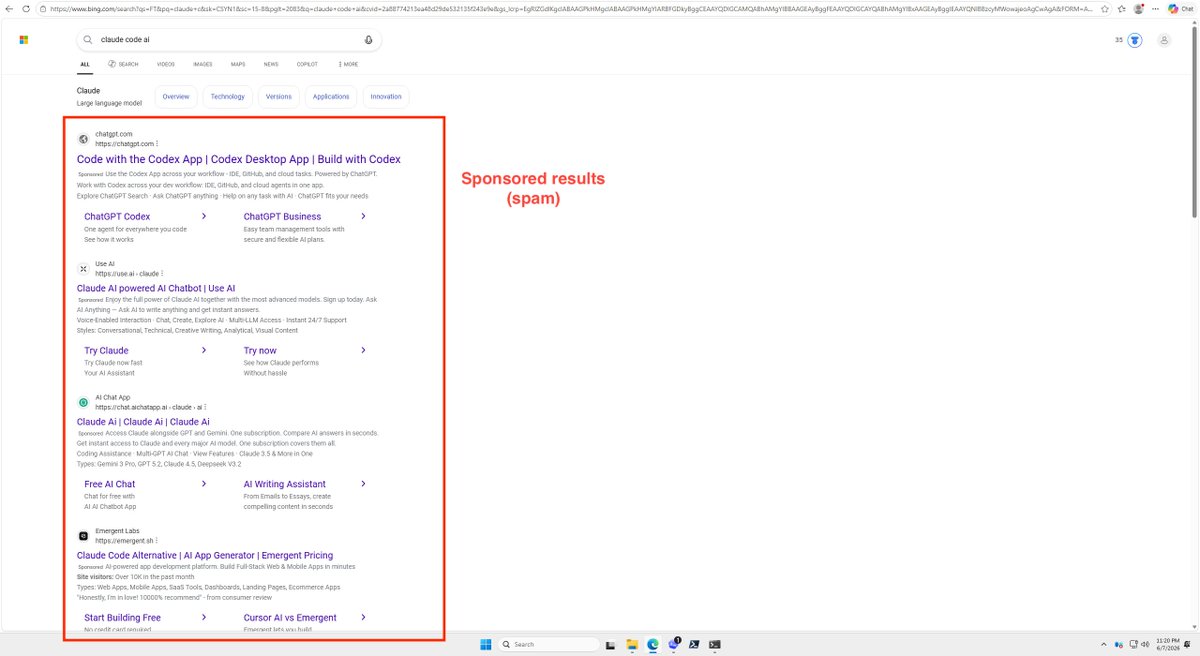This screenshot has height=656, width=1200.
Task: Click the Emergent Labs result favicon
Action: (x=84, y=535)
